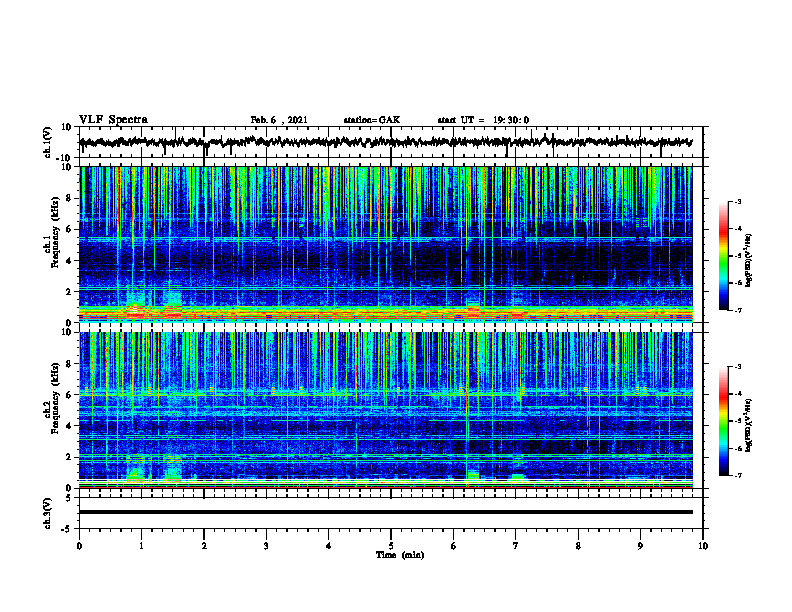This screenshot has width=792, height=612.
Task: Click tick label "10" on the Time axis
Action: pos(703,546)
